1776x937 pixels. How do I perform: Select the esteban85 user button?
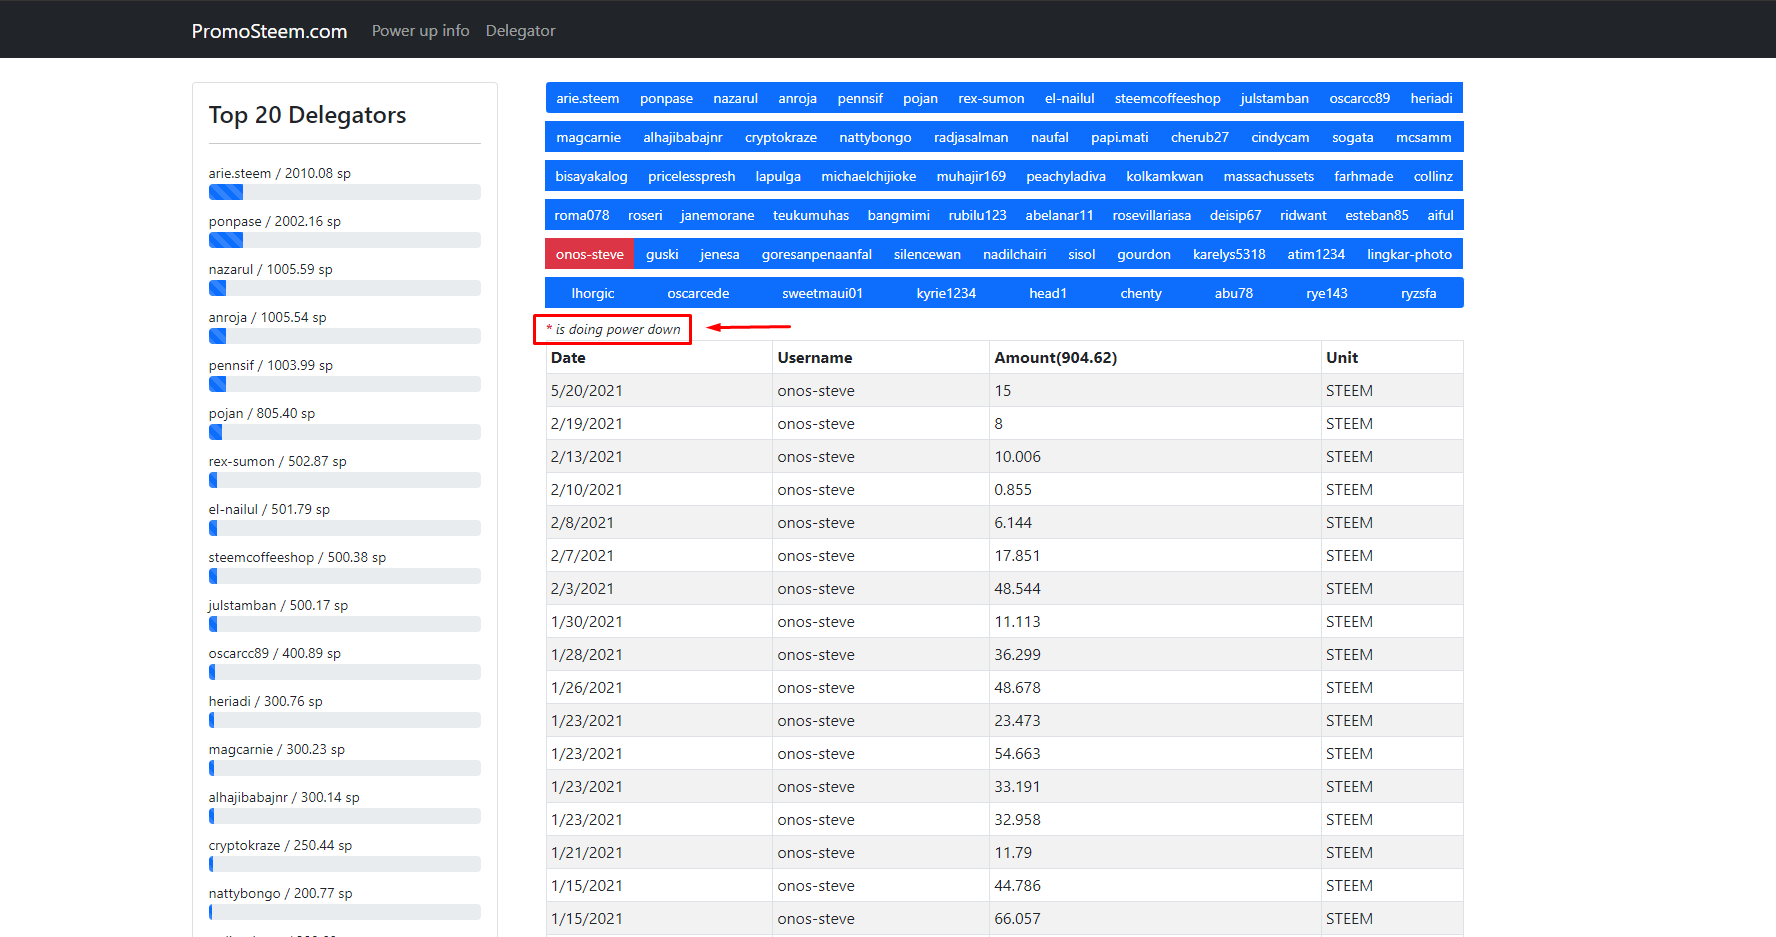pos(1376,215)
